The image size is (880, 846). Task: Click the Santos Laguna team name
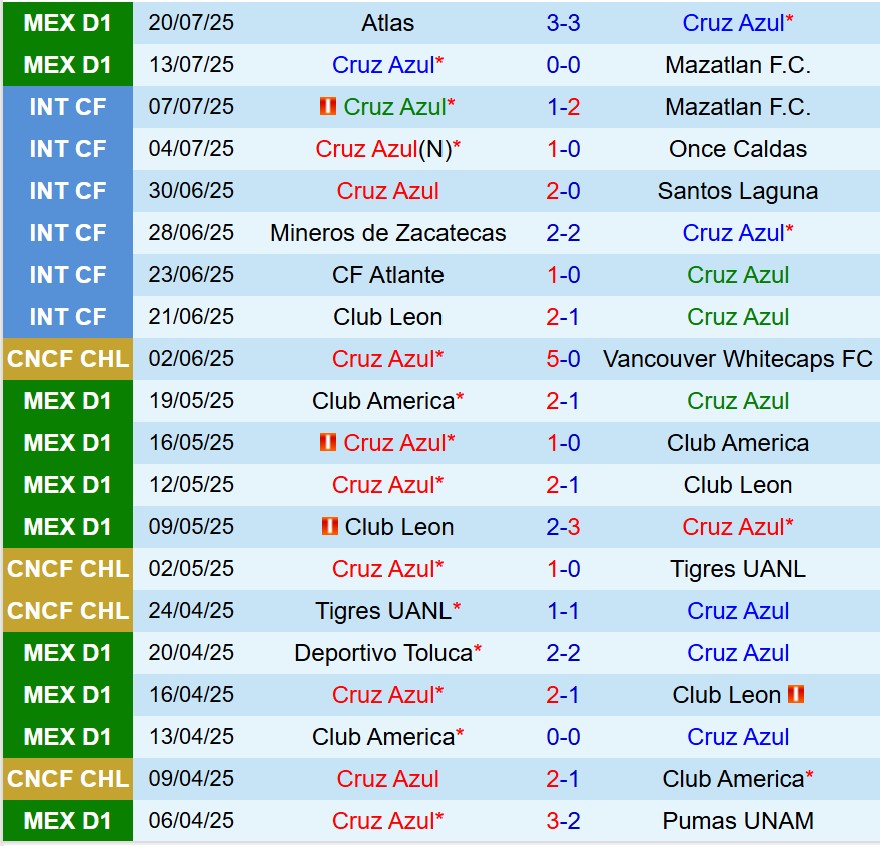[x=738, y=191]
